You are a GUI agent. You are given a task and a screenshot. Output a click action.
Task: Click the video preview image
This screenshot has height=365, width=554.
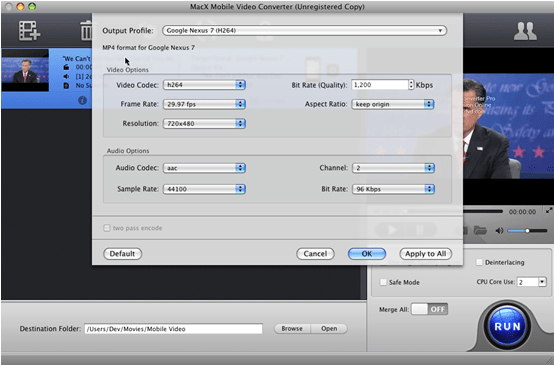[508, 126]
